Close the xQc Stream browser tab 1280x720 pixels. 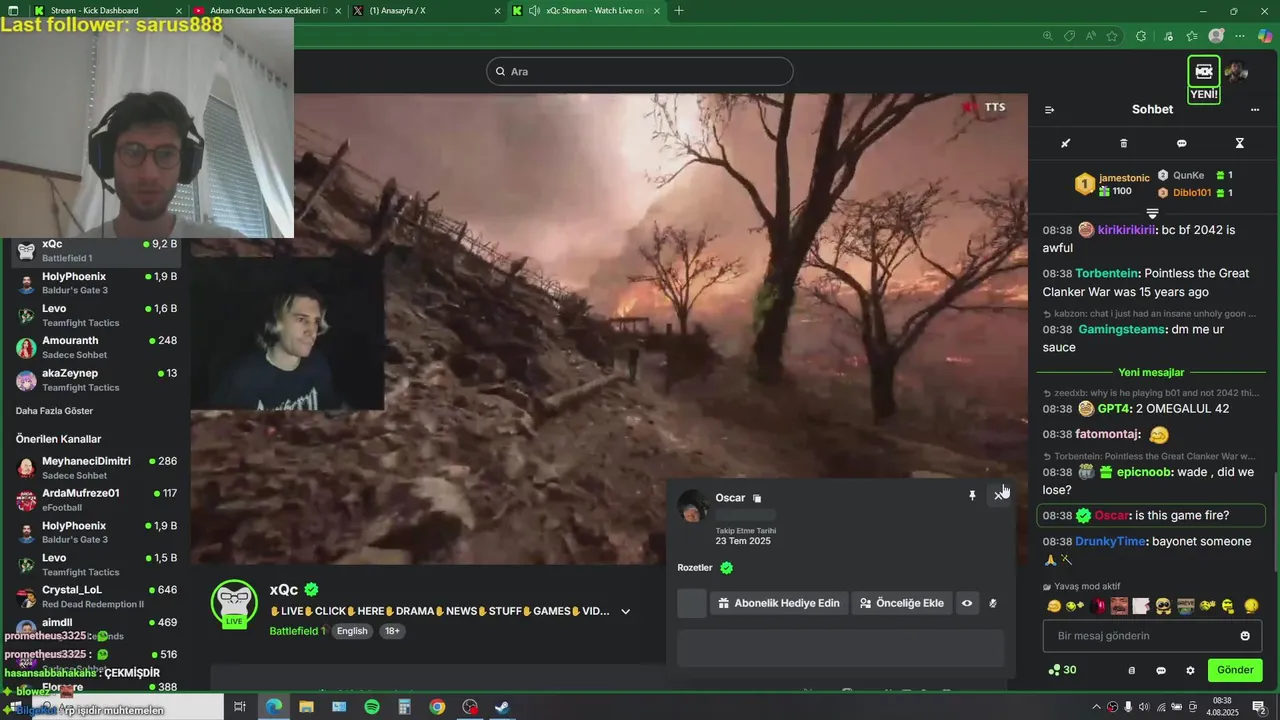[658, 11]
